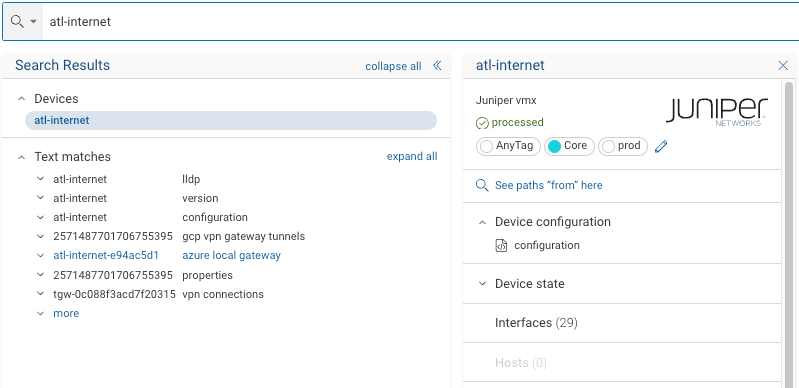Collapse the Devices section
Viewport: 799px width, 388px height.
pos(21,99)
